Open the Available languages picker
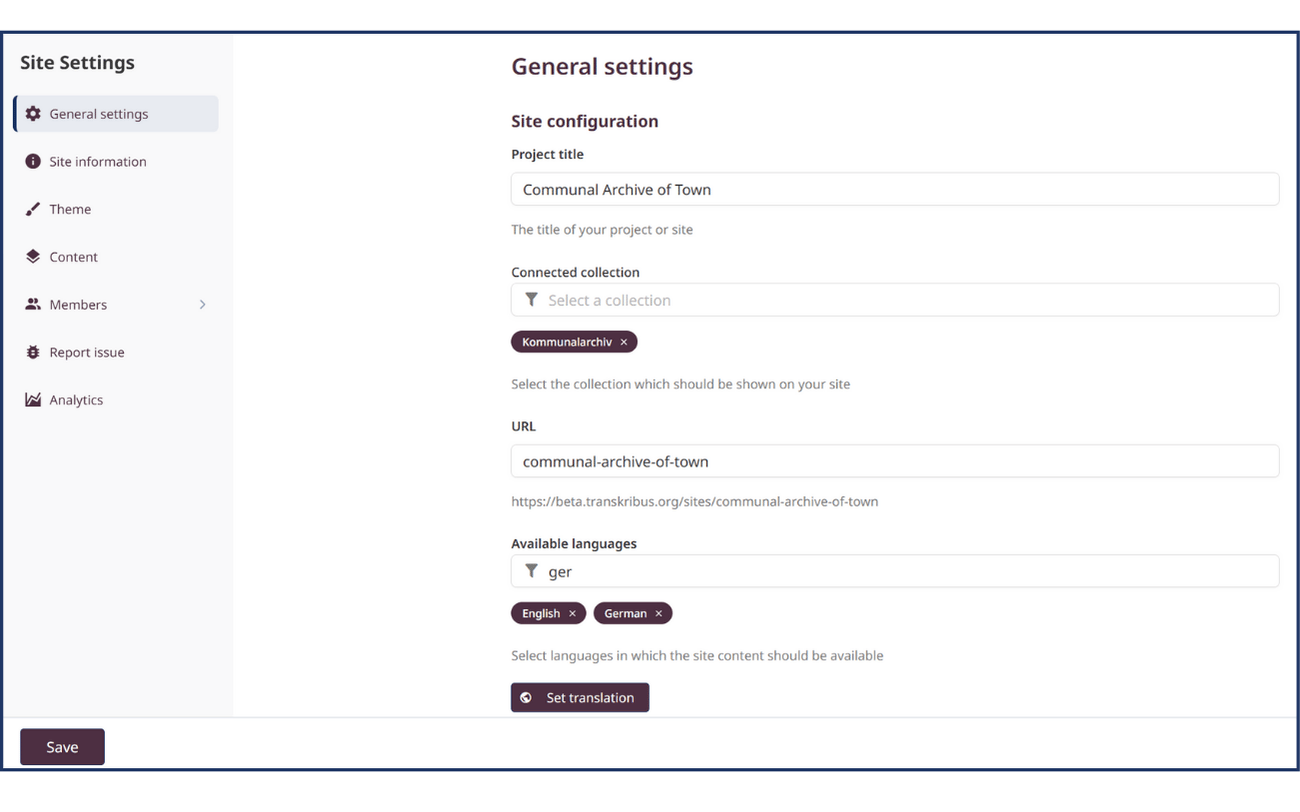The width and height of the screenshot is (1300, 812). tap(700, 570)
